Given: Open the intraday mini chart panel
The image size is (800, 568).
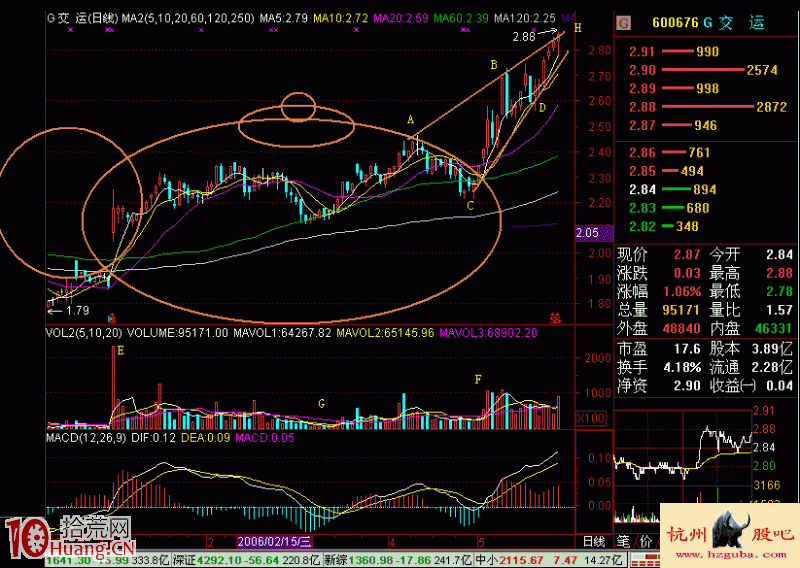Looking at the screenshot, I should coord(682,464).
